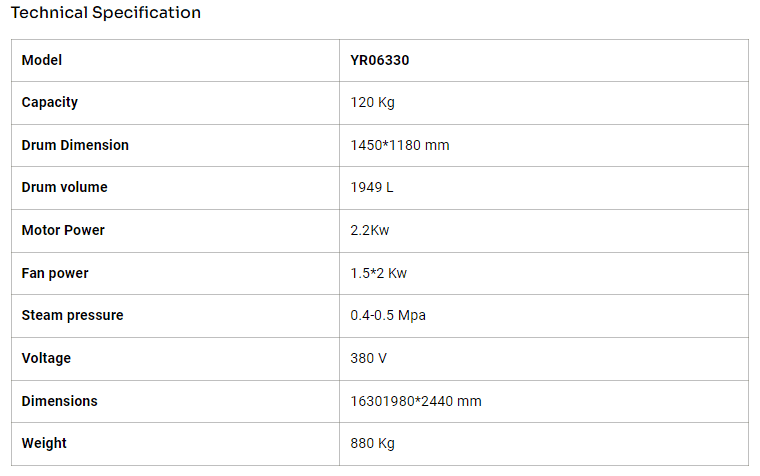Click the Drum Dimension label
The image size is (760, 476).
[x=75, y=145]
